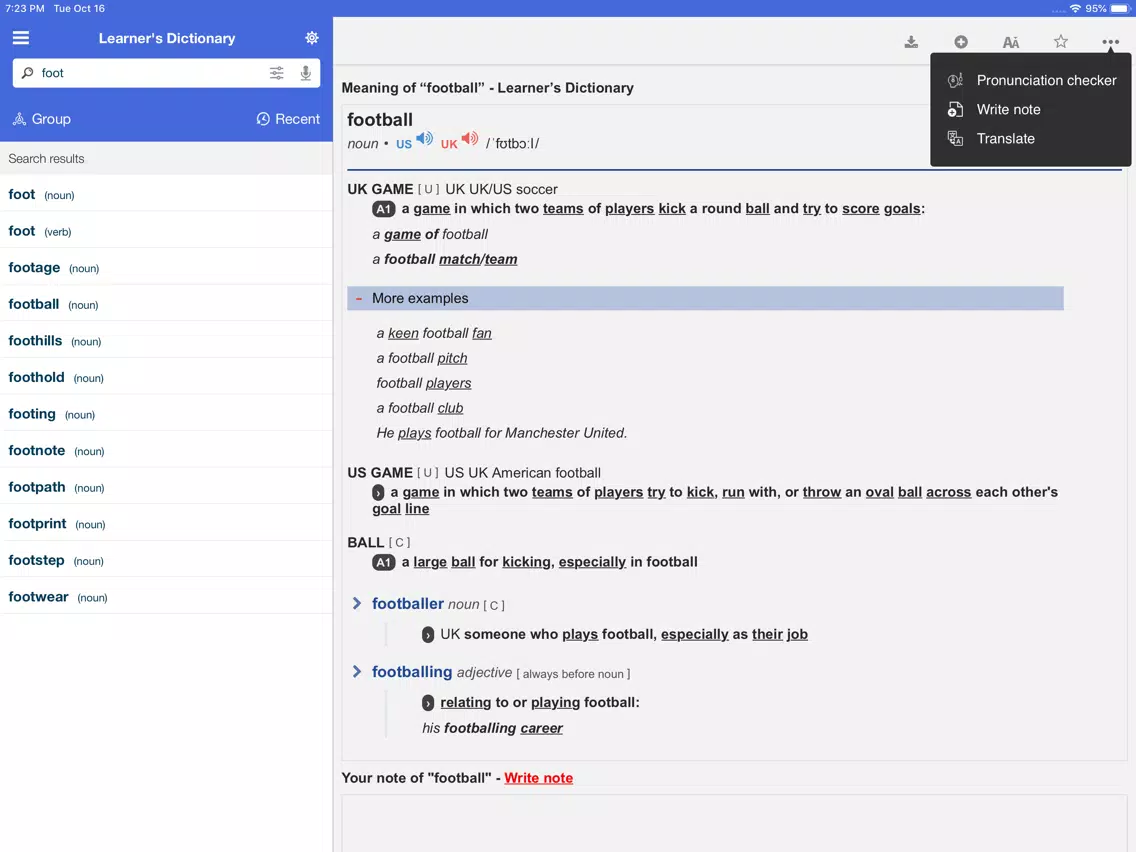The height and width of the screenshot is (852, 1136).
Task: Open the hamburger menu
Action: tap(21, 38)
